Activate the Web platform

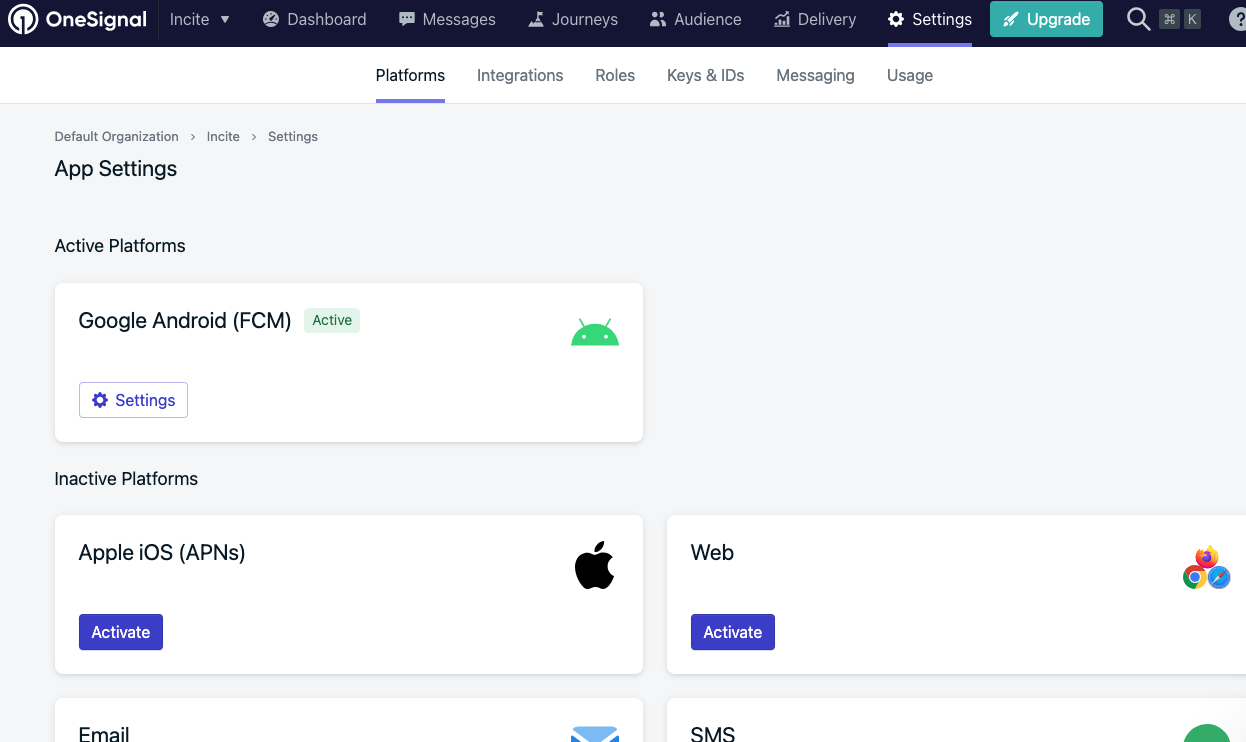733,632
